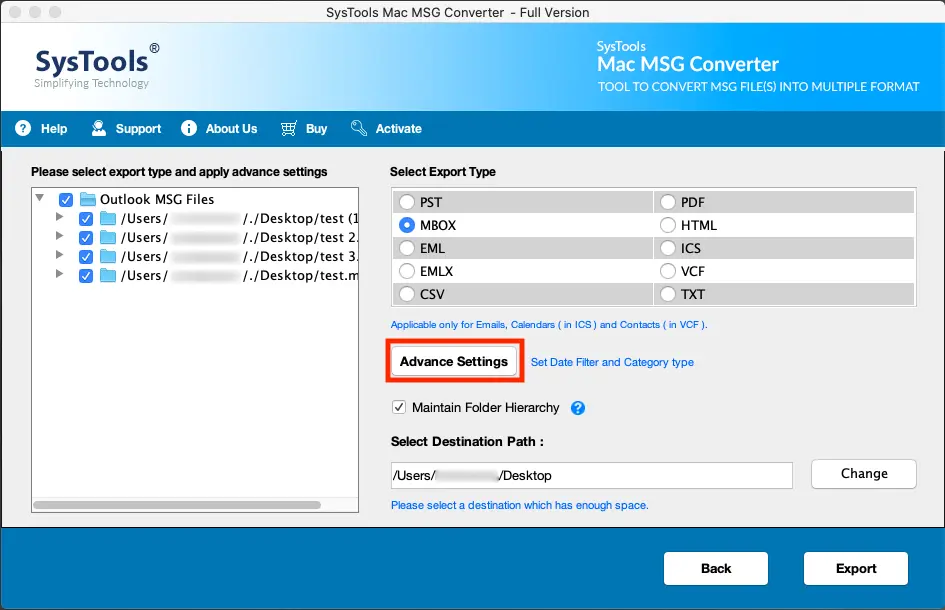The width and height of the screenshot is (945, 610).
Task: Expand the first /Users test folder
Action: pos(59,218)
